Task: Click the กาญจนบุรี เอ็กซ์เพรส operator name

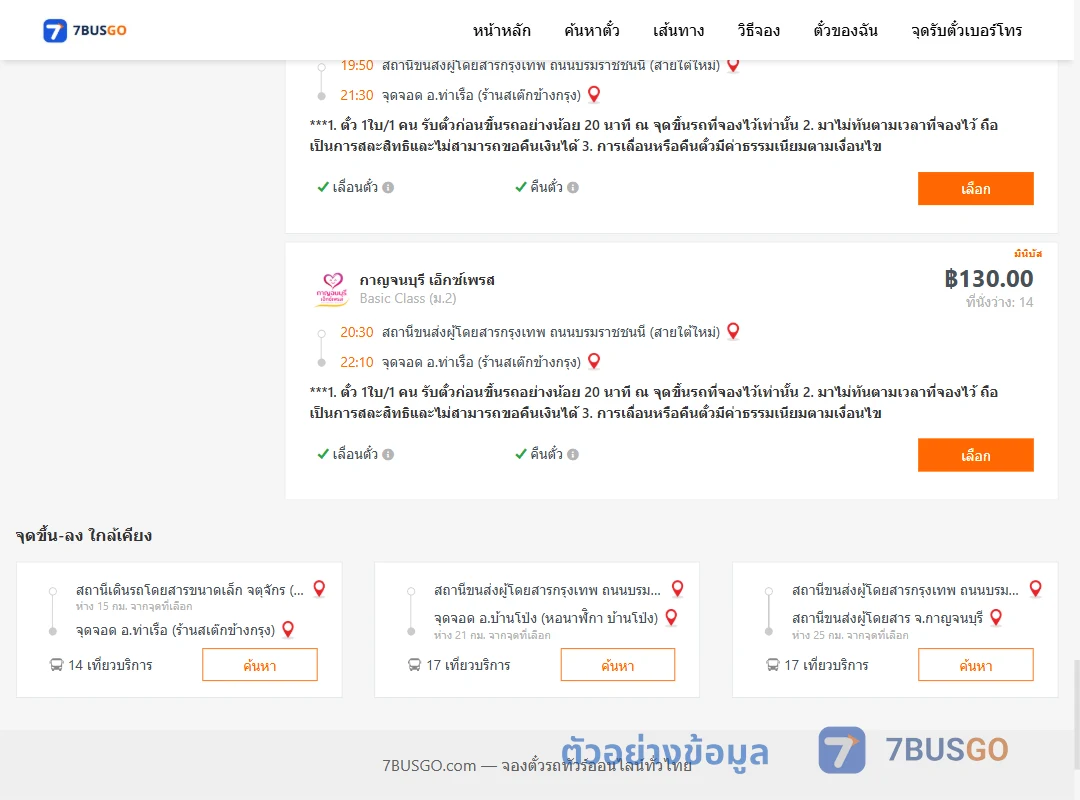Action: 427,280
